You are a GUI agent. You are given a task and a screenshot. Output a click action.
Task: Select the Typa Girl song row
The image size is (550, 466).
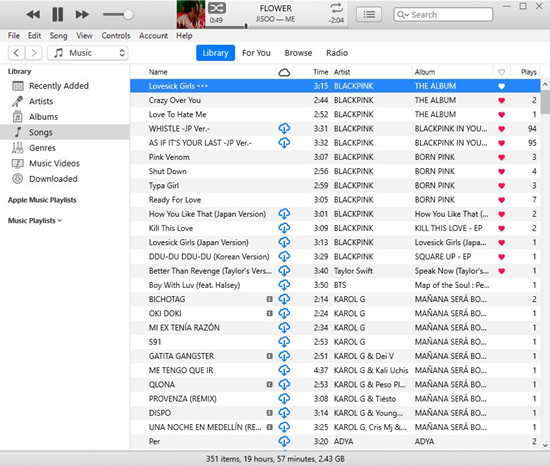(x=335, y=185)
